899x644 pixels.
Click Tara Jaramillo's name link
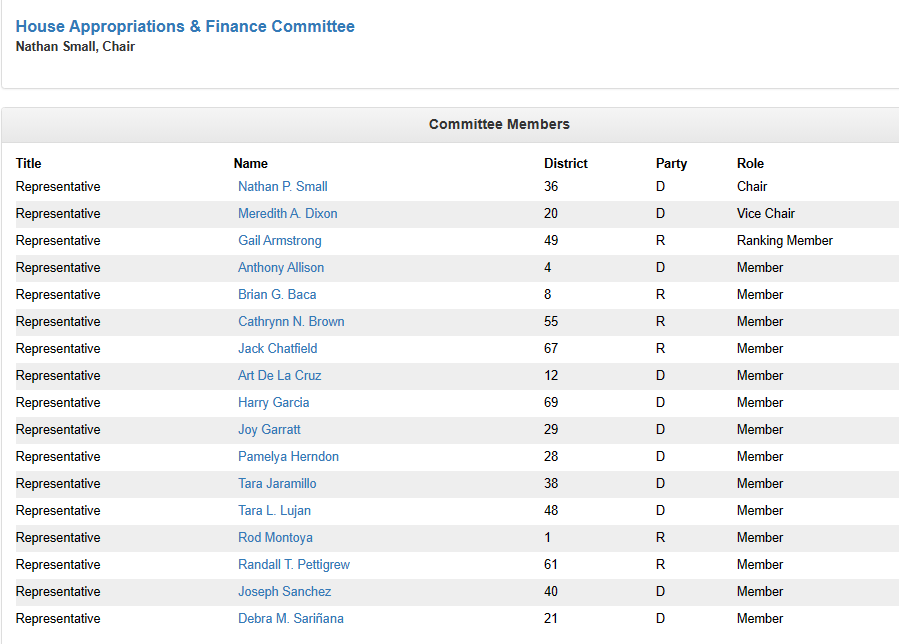pyautogui.click(x=277, y=484)
